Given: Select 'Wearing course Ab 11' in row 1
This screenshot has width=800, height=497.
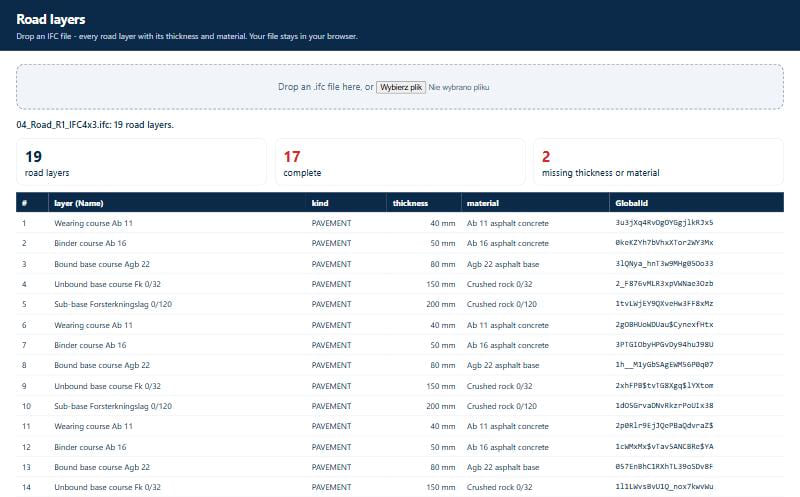Looking at the screenshot, I should pyautogui.click(x=93, y=223).
